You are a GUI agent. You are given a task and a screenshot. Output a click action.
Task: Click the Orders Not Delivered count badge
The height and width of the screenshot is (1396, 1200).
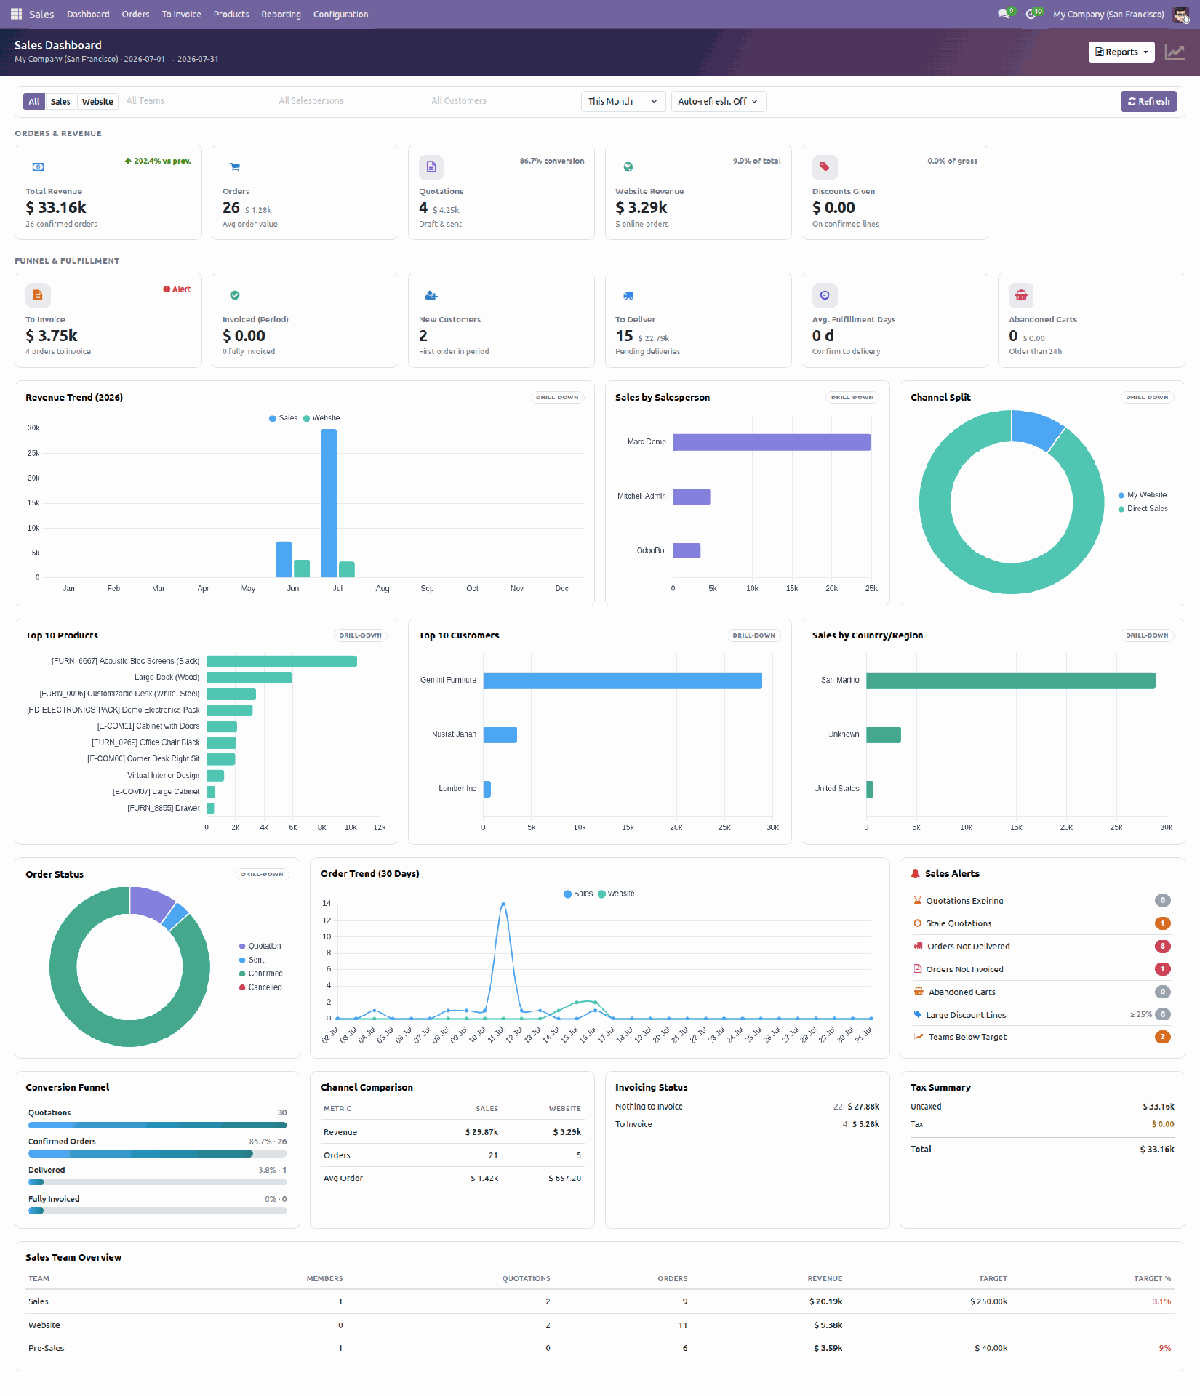tap(1162, 946)
